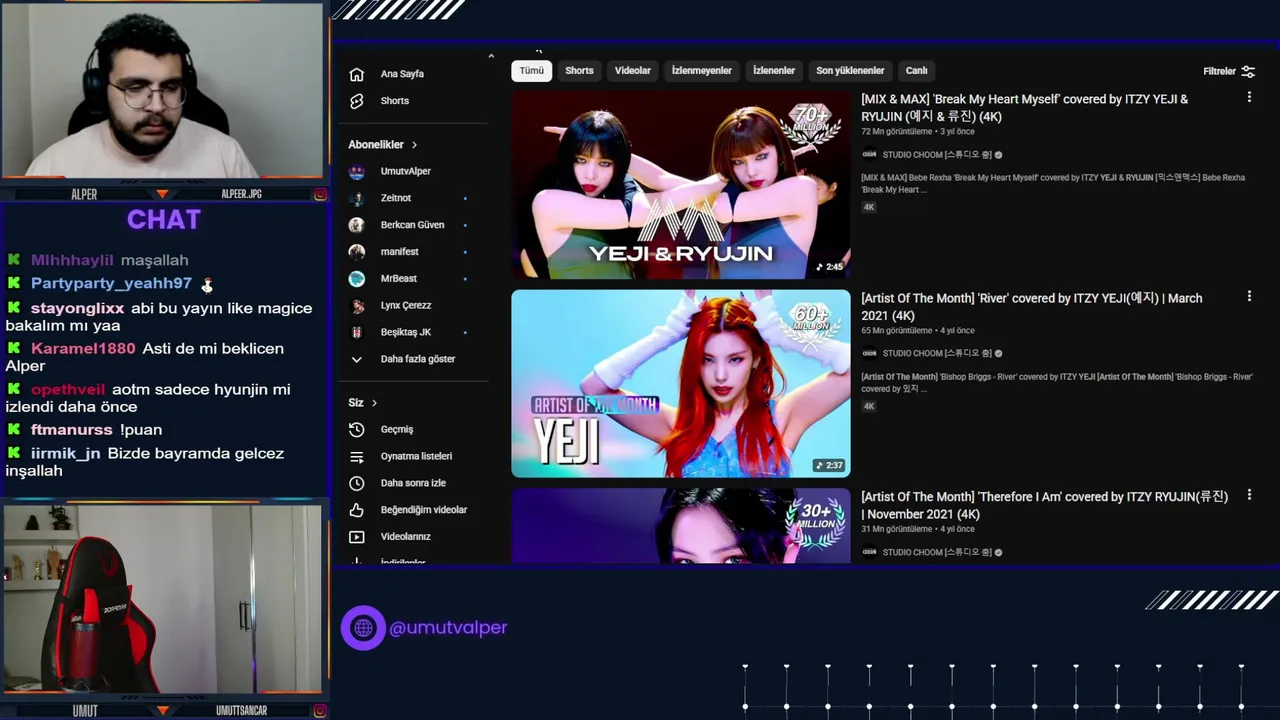The height and width of the screenshot is (720, 1280).
Task: Open Break My Heart Myself video title
Action: click(1025, 108)
